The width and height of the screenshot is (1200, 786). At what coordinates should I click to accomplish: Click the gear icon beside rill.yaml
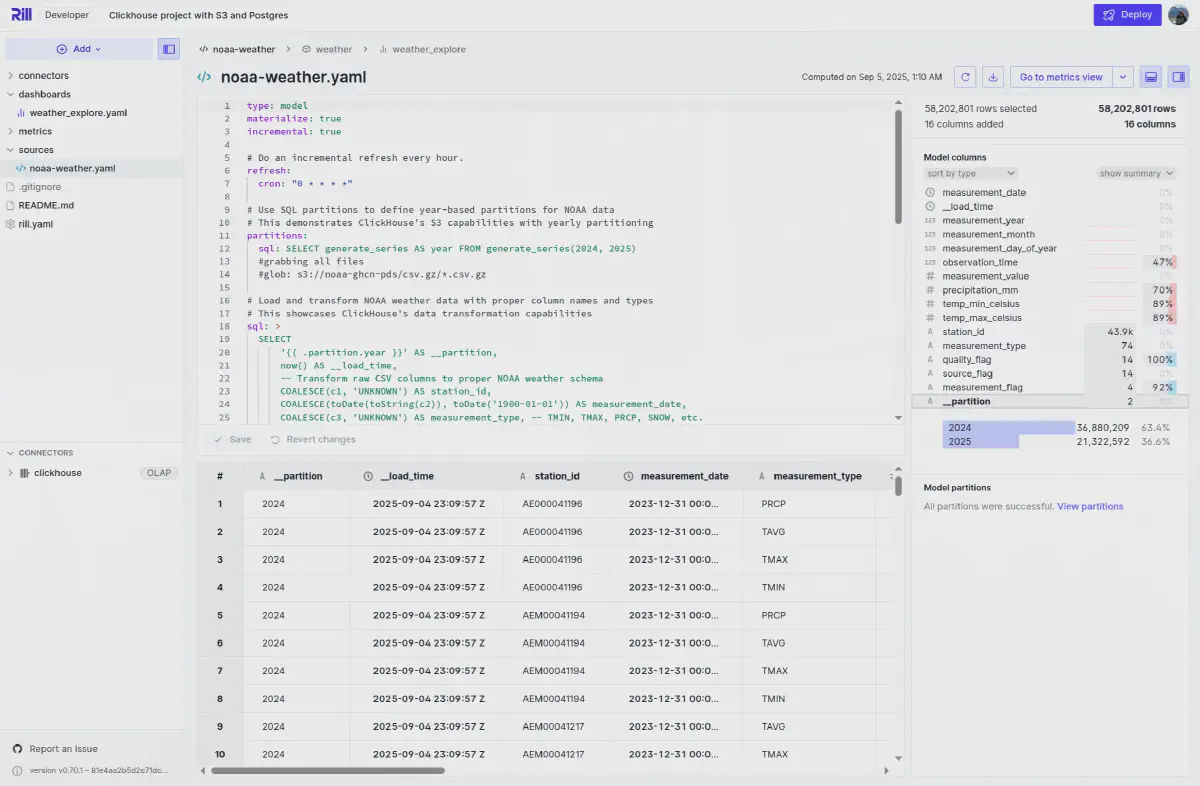point(10,224)
